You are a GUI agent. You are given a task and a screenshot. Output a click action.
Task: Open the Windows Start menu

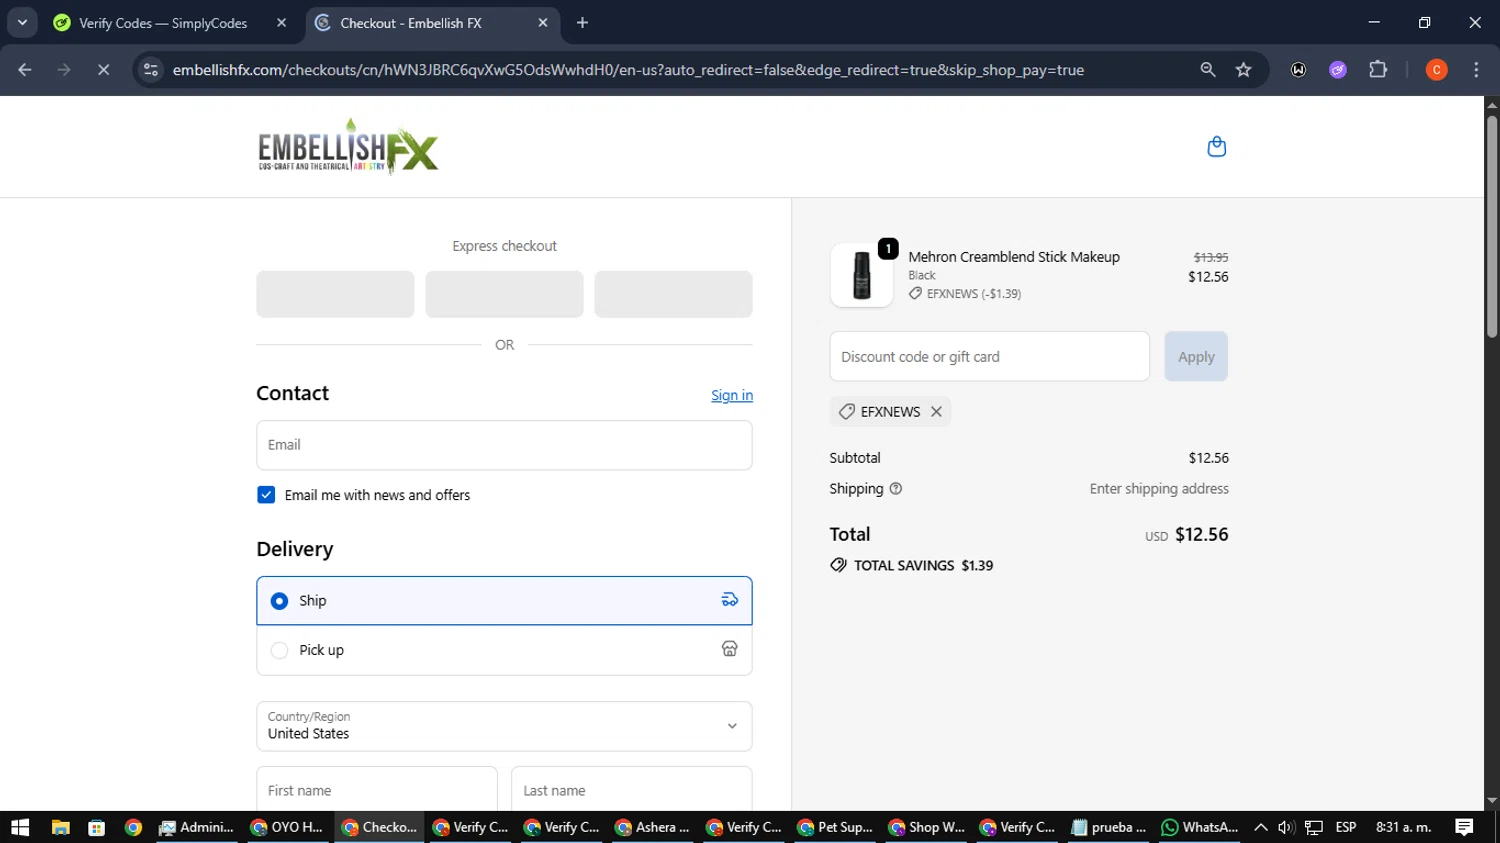20,827
